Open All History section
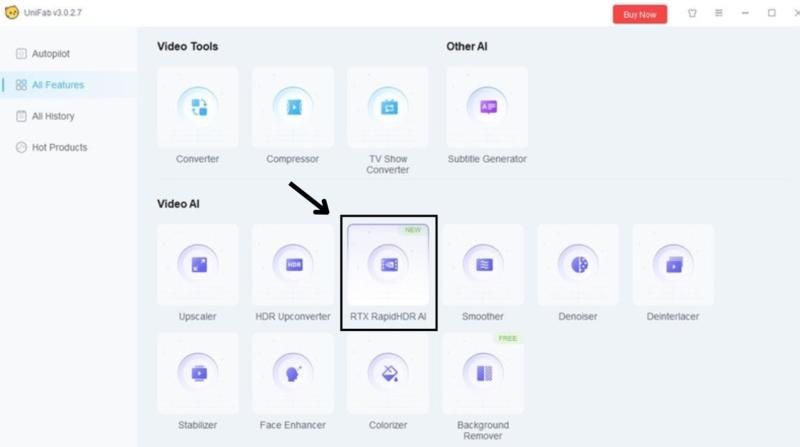 pos(52,116)
